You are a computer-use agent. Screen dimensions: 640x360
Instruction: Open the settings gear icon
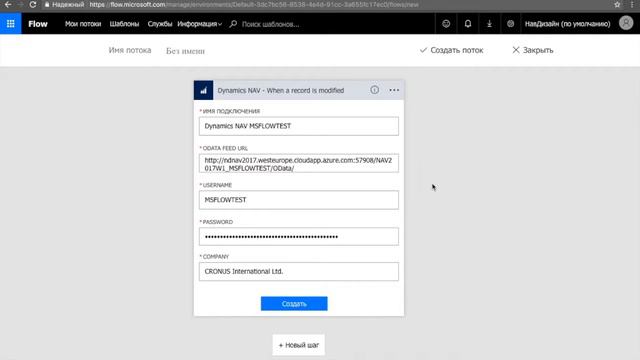(511, 24)
